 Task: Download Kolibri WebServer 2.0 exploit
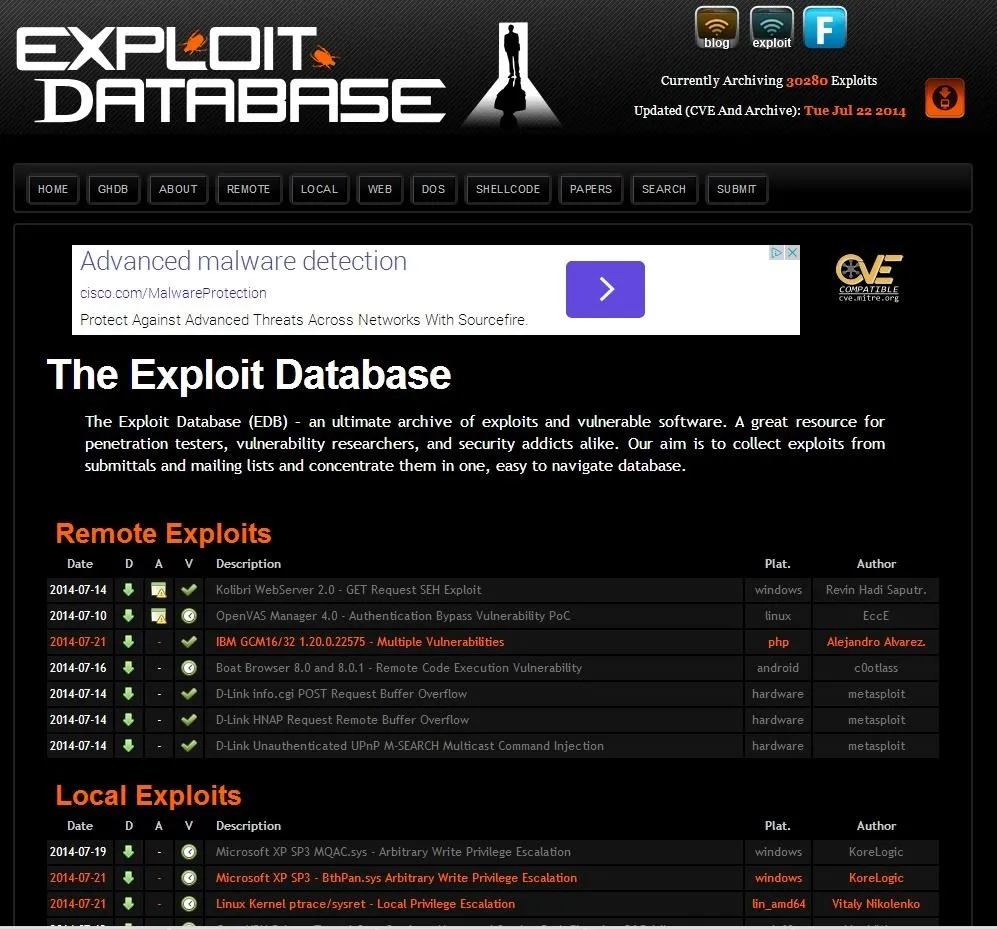click(x=128, y=590)
